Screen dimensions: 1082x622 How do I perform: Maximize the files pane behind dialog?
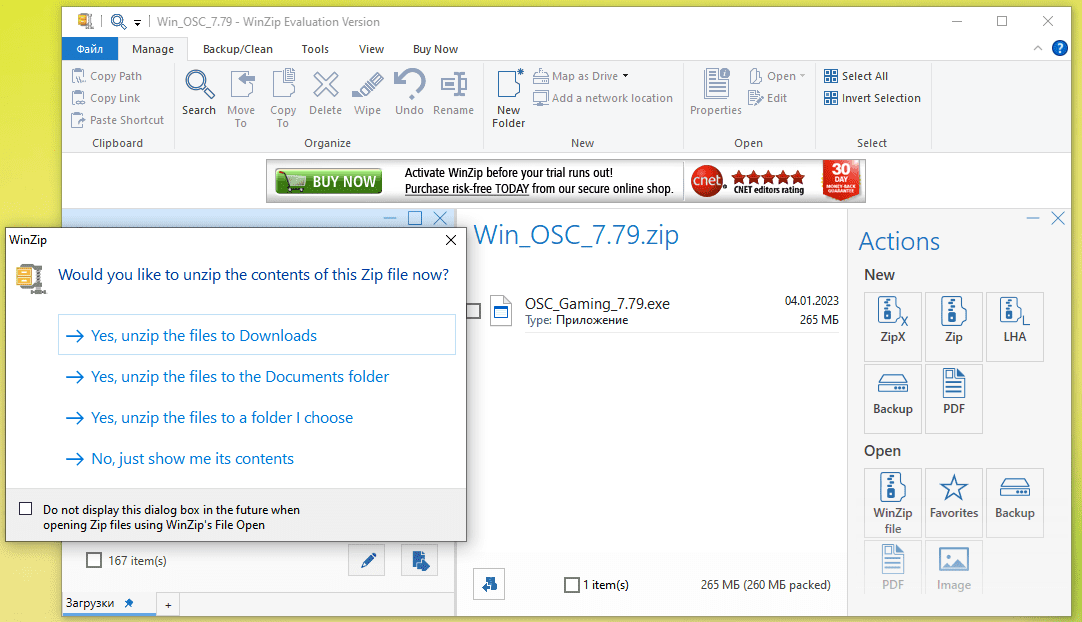pos(415,218)
